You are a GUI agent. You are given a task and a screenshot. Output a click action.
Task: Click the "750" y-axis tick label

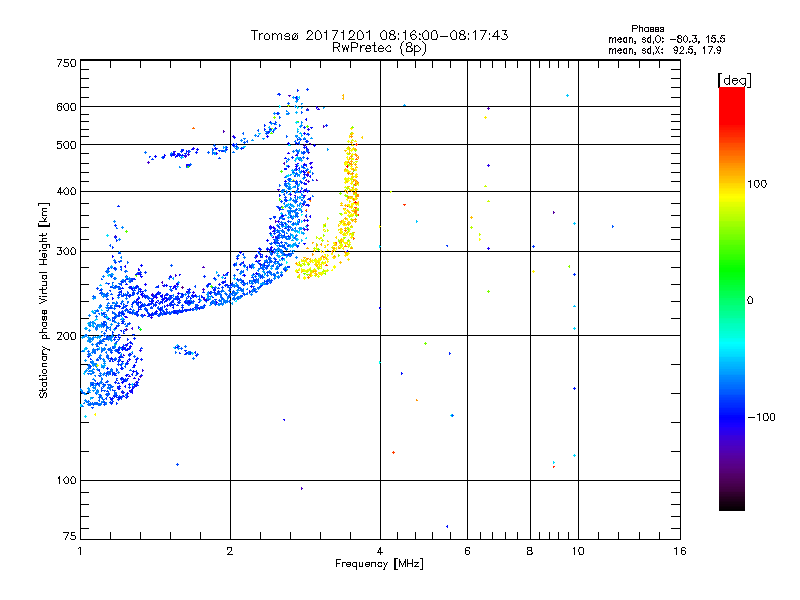66,63
